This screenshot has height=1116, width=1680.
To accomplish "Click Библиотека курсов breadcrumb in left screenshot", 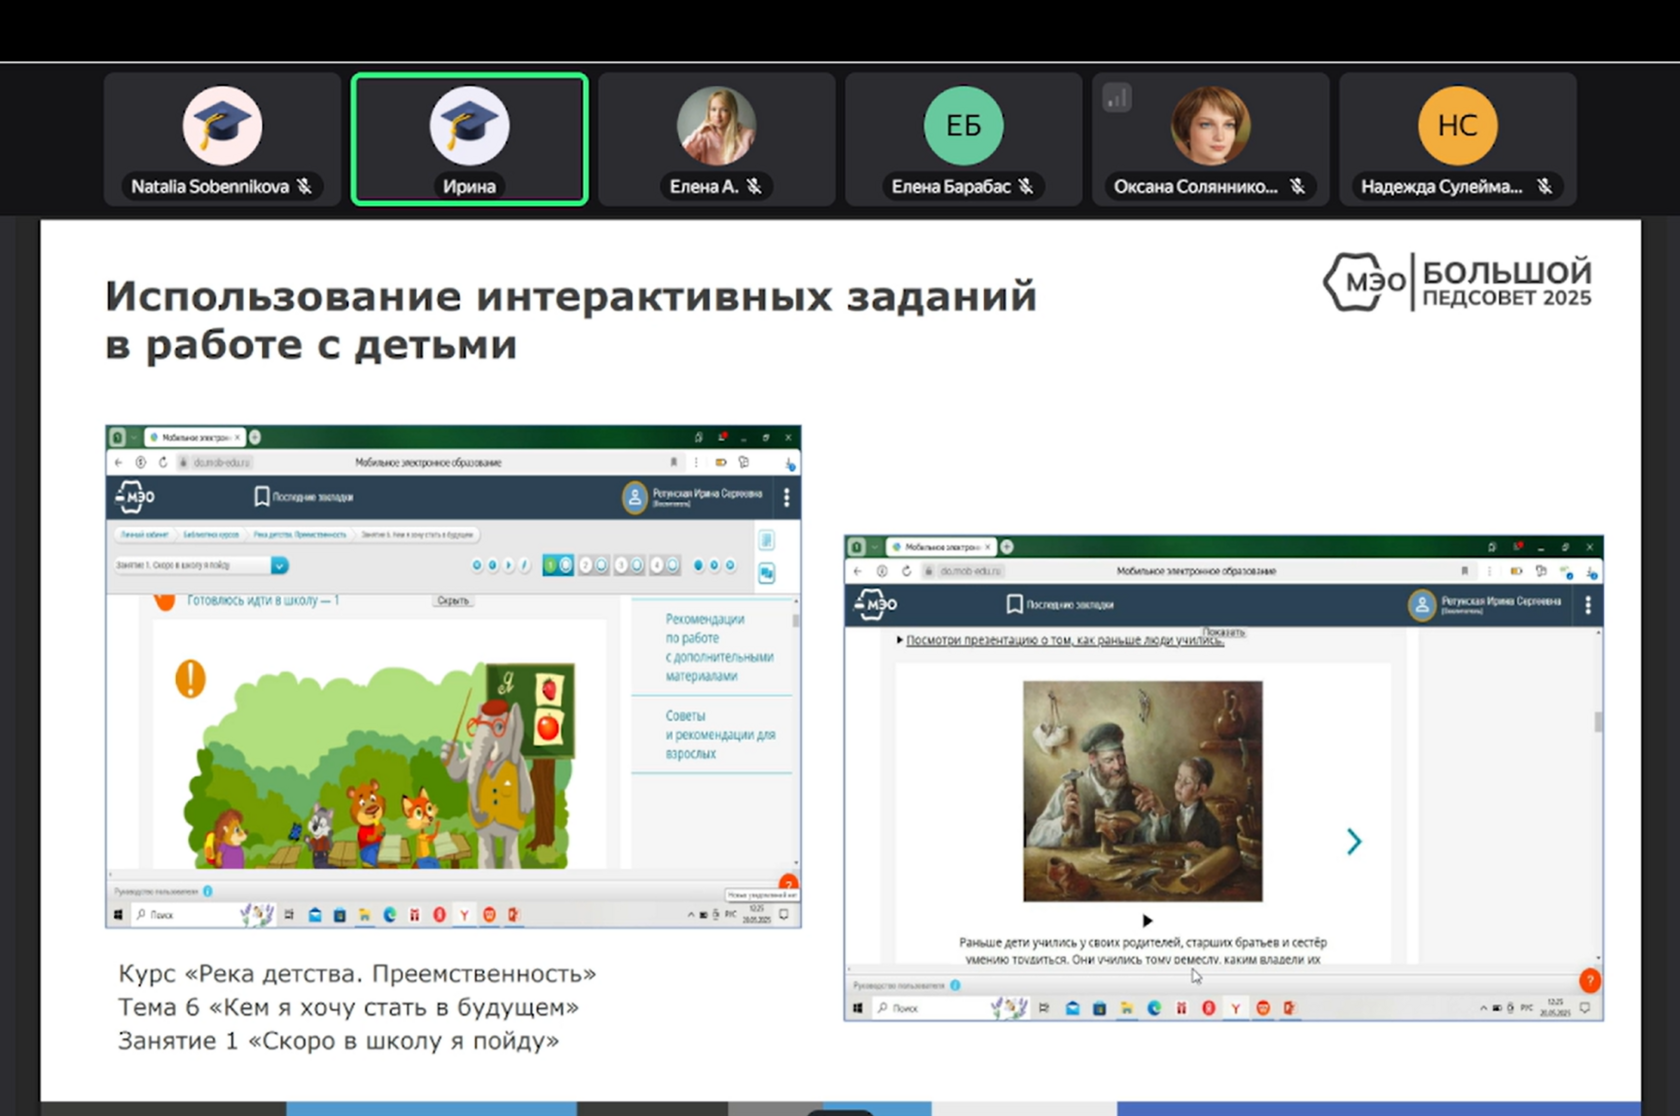I will pos(210,534).
